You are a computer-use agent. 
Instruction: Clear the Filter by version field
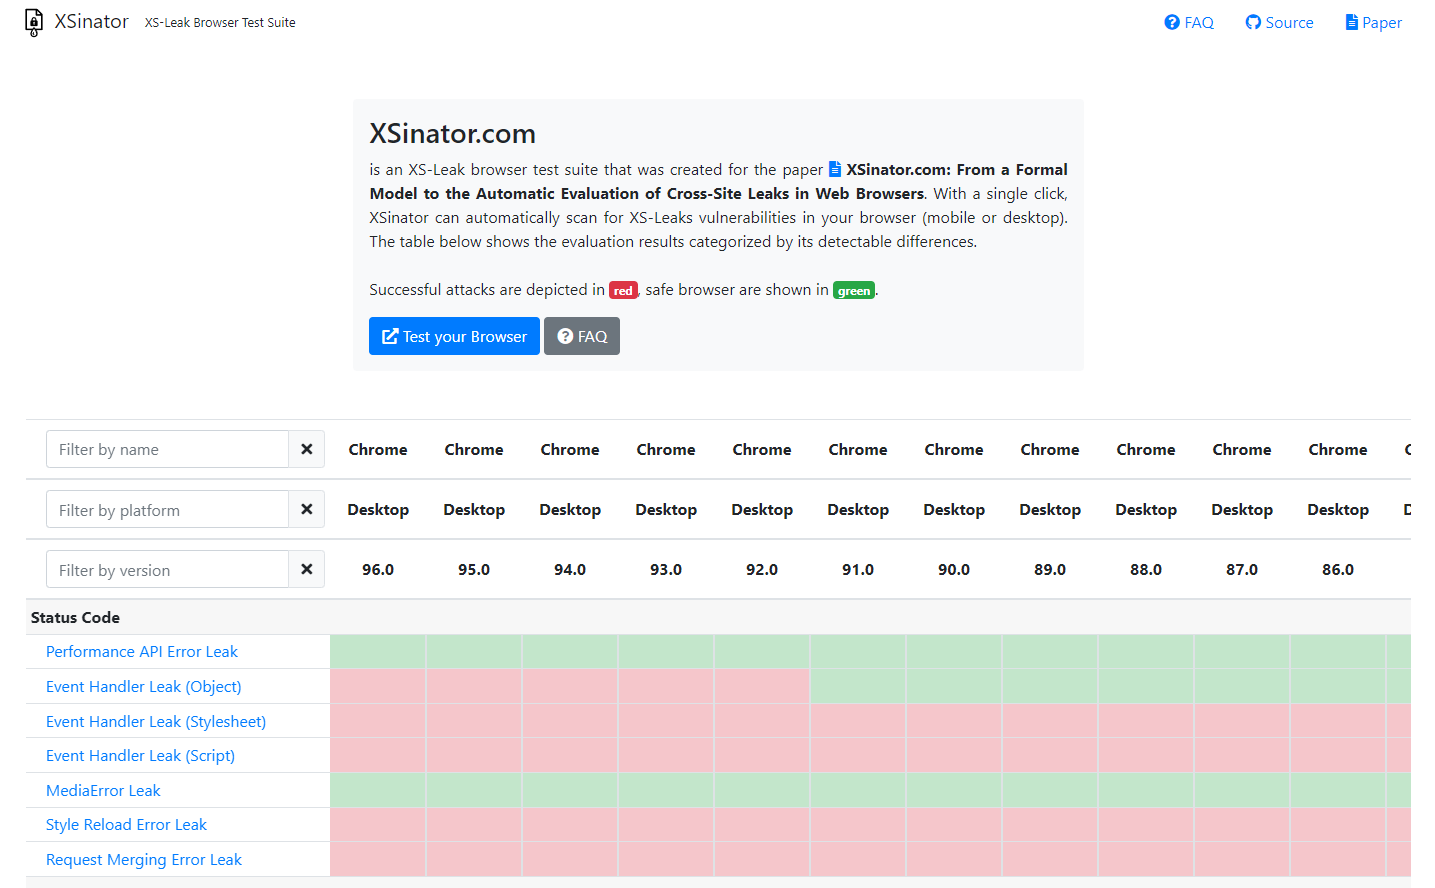point(307,569)
